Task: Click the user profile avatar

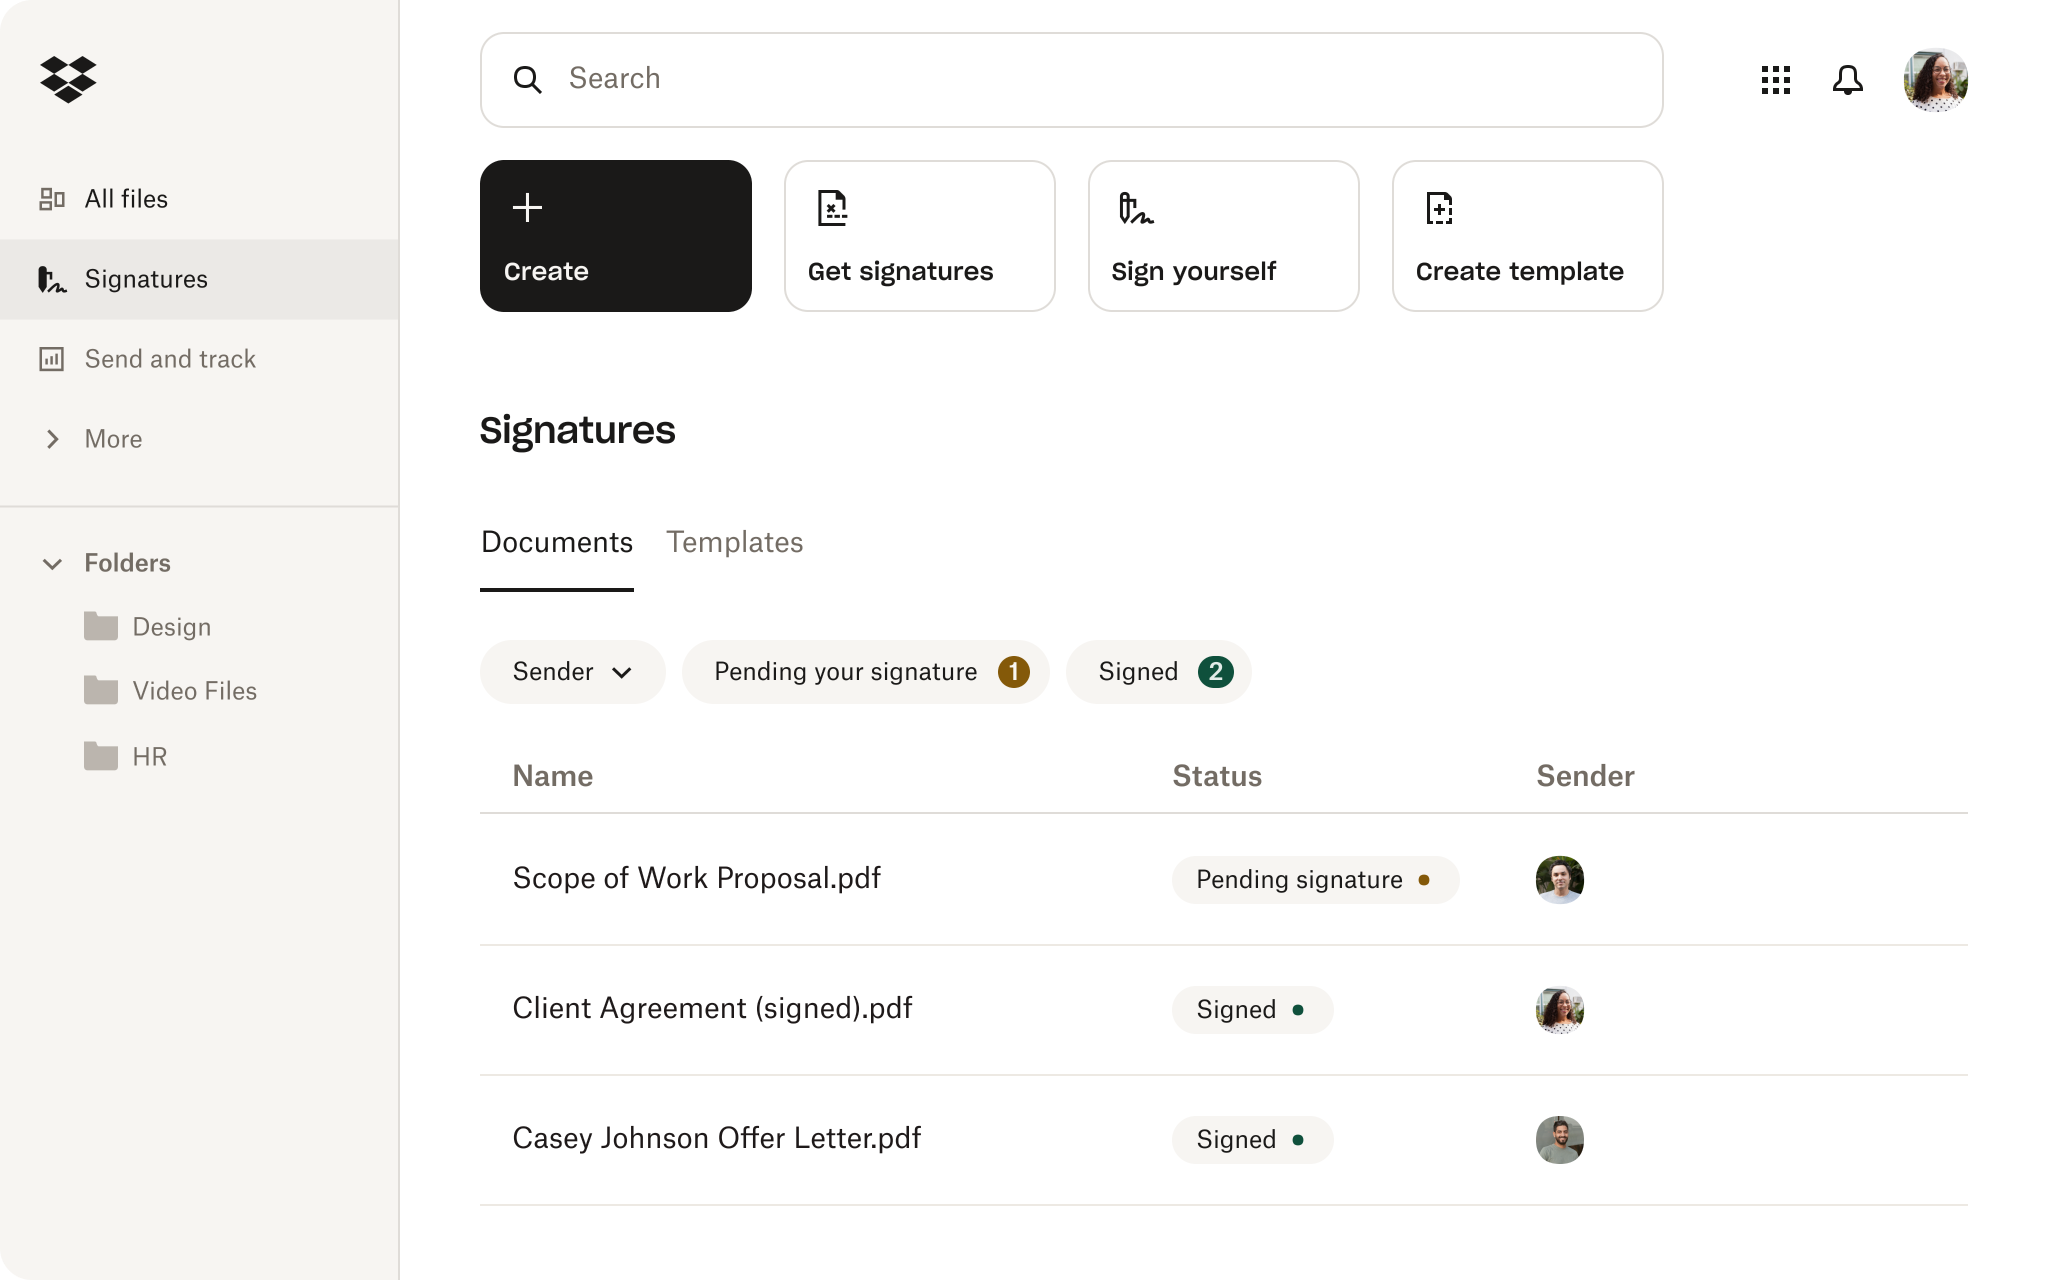Action: pos(1936,80)
